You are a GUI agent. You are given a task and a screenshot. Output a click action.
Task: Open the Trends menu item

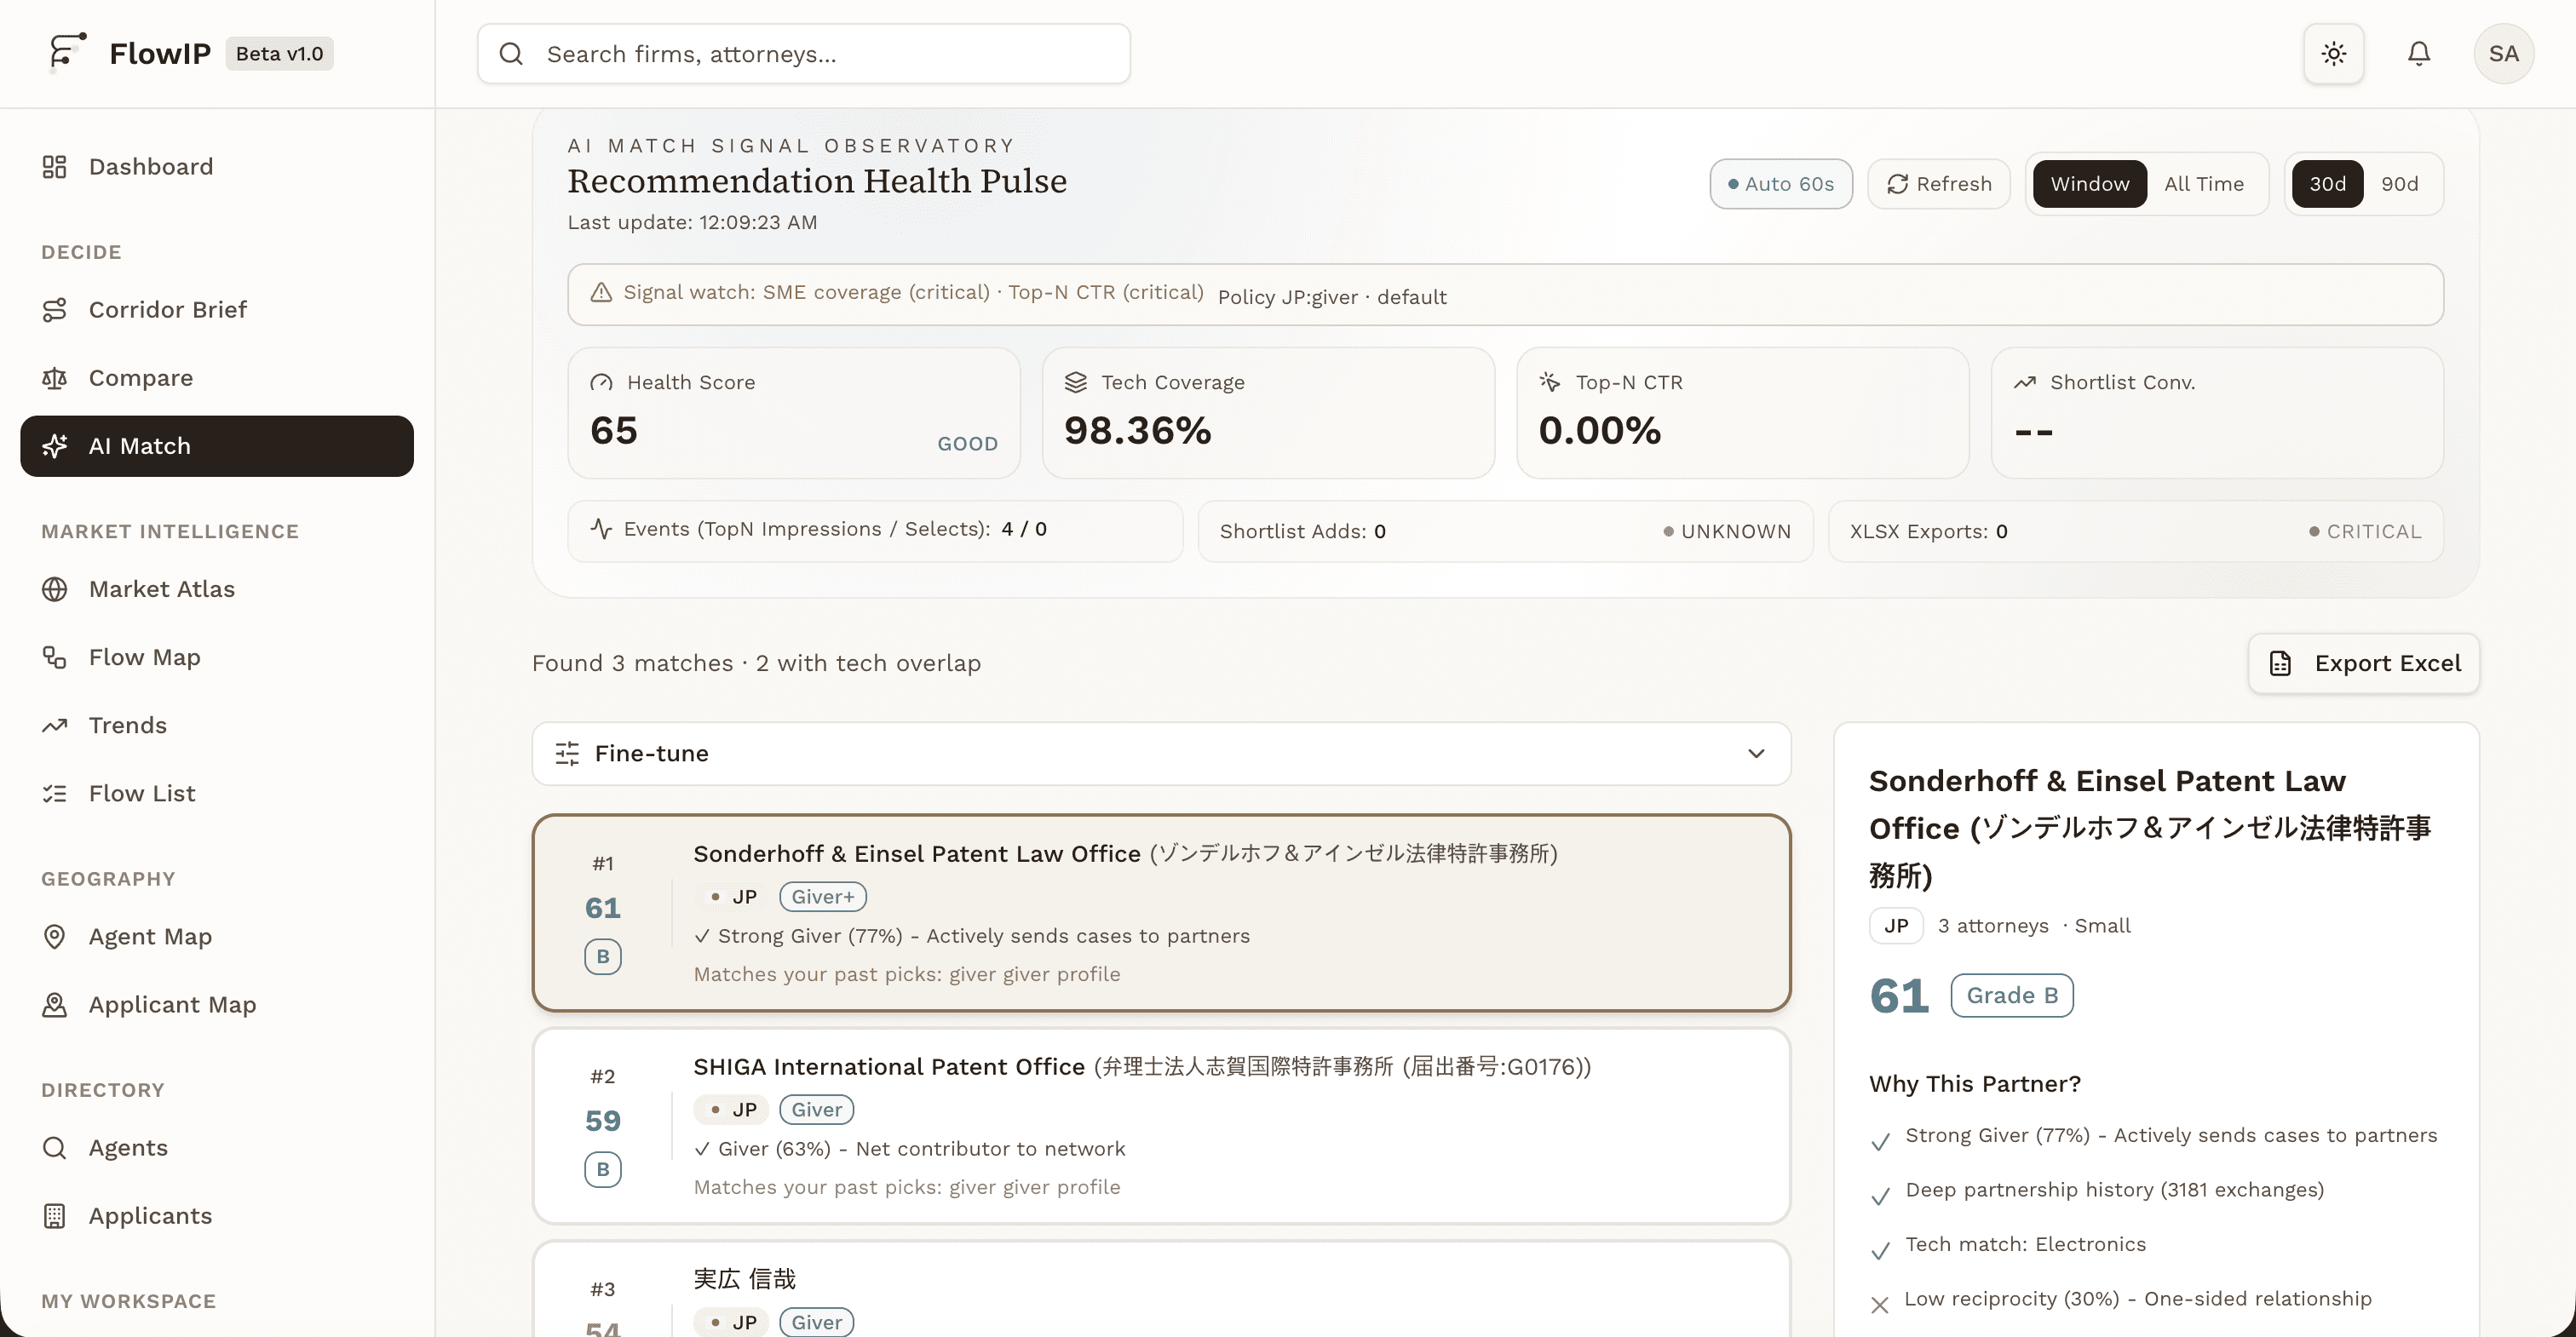[127, 725]
